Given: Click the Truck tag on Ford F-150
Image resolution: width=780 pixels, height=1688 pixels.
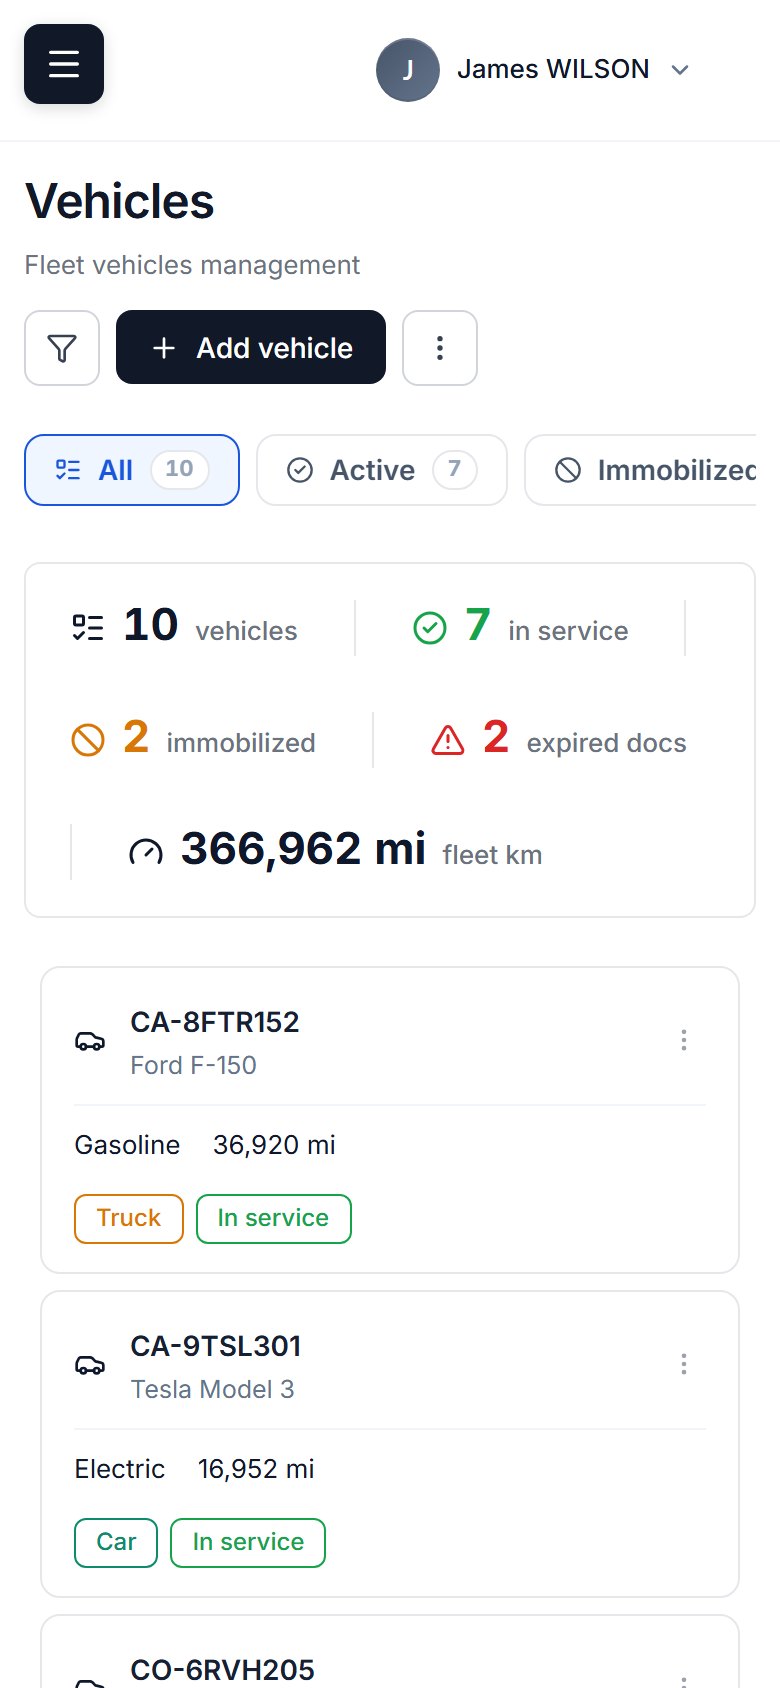Looking at the screenshot, I should click(129, 1218).
